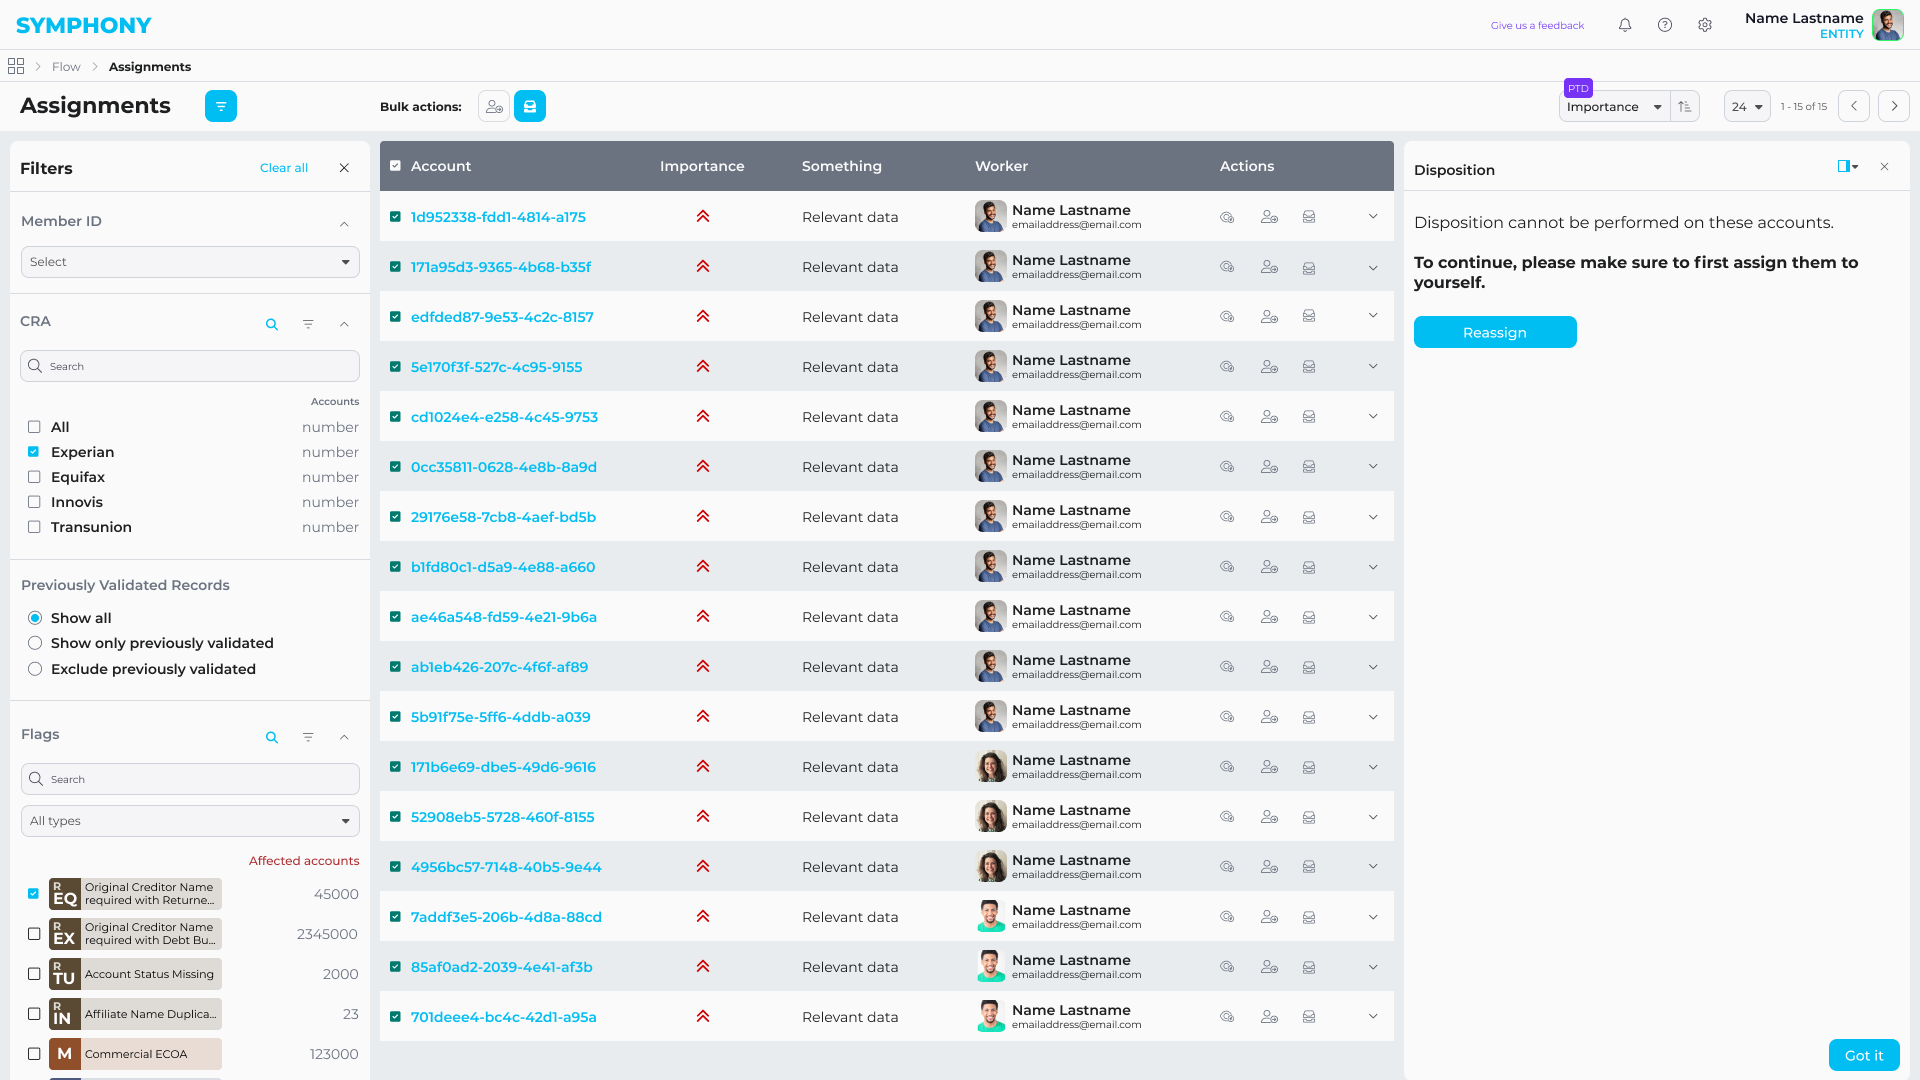Open the Importance sort dropdown
Viewport: 1920px width, 1080px height.
[1614, 107]
